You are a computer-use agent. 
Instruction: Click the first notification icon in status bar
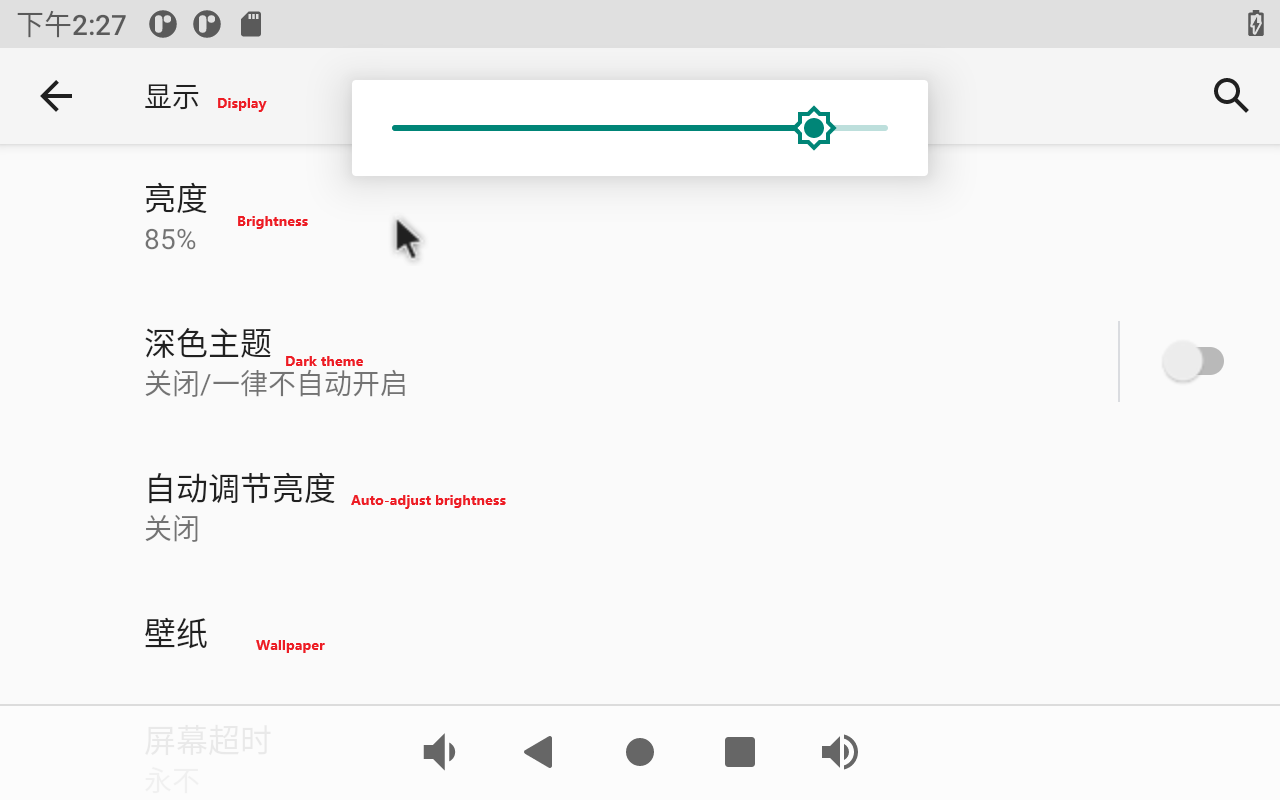click(x=163, y=24)
